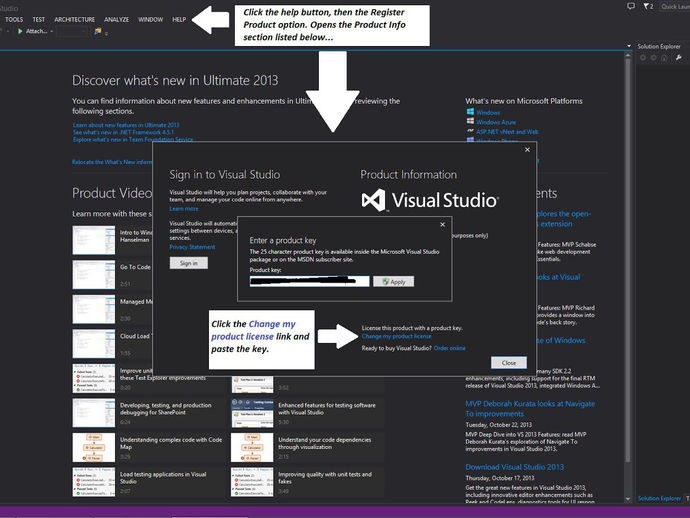Screen dimensions: 690x518
Task: Click the ASP.NET vNext platform icon
Action: [470, 131]
